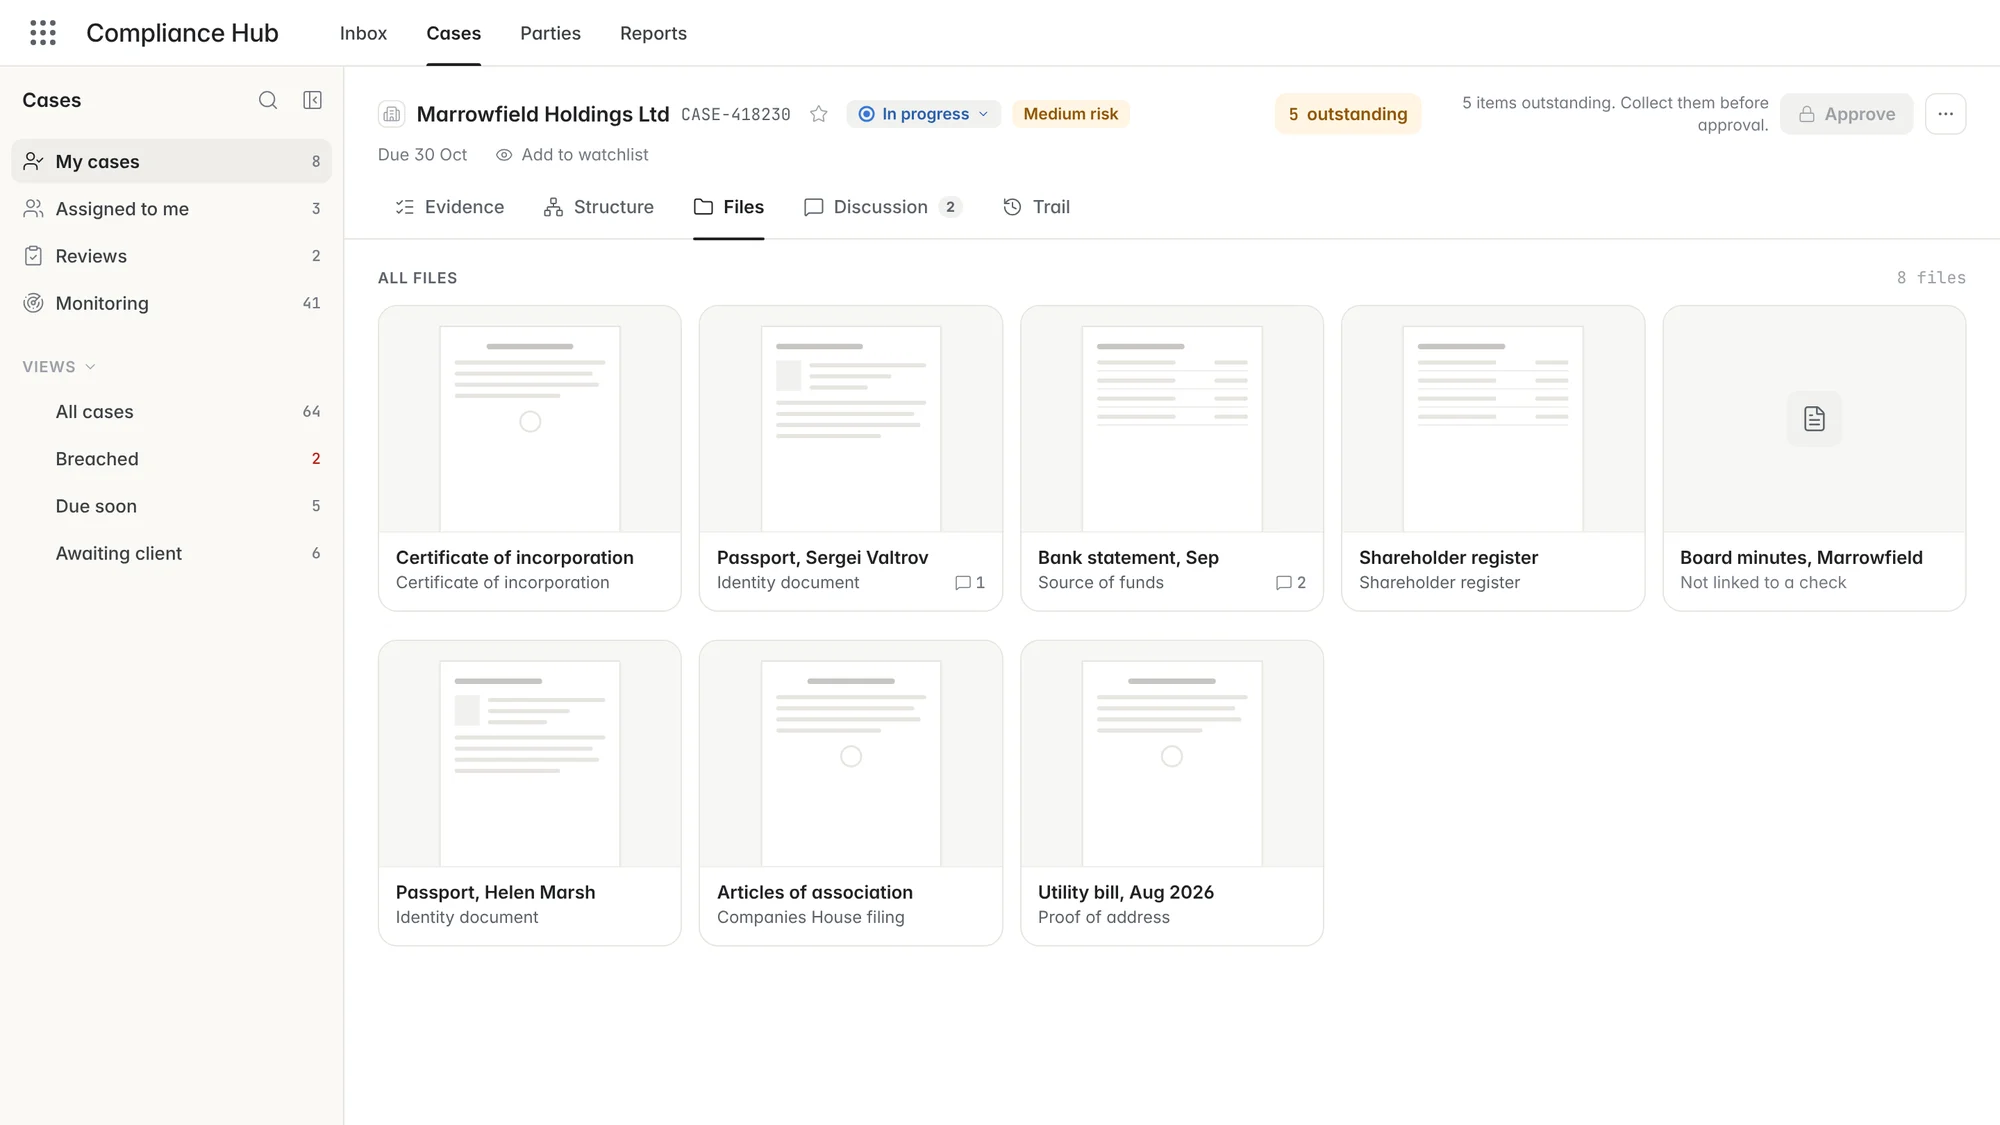Select the Breached view

coord(171,459)
